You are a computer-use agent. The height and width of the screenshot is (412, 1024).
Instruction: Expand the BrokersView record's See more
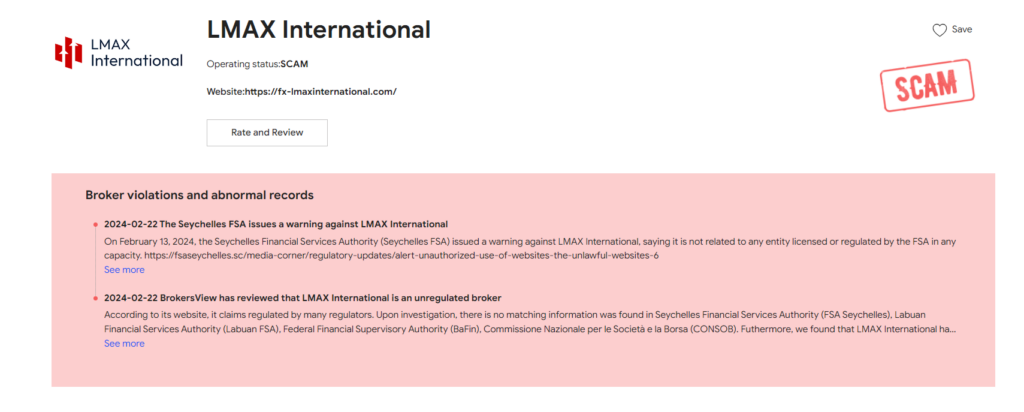[x=124, y=343]
